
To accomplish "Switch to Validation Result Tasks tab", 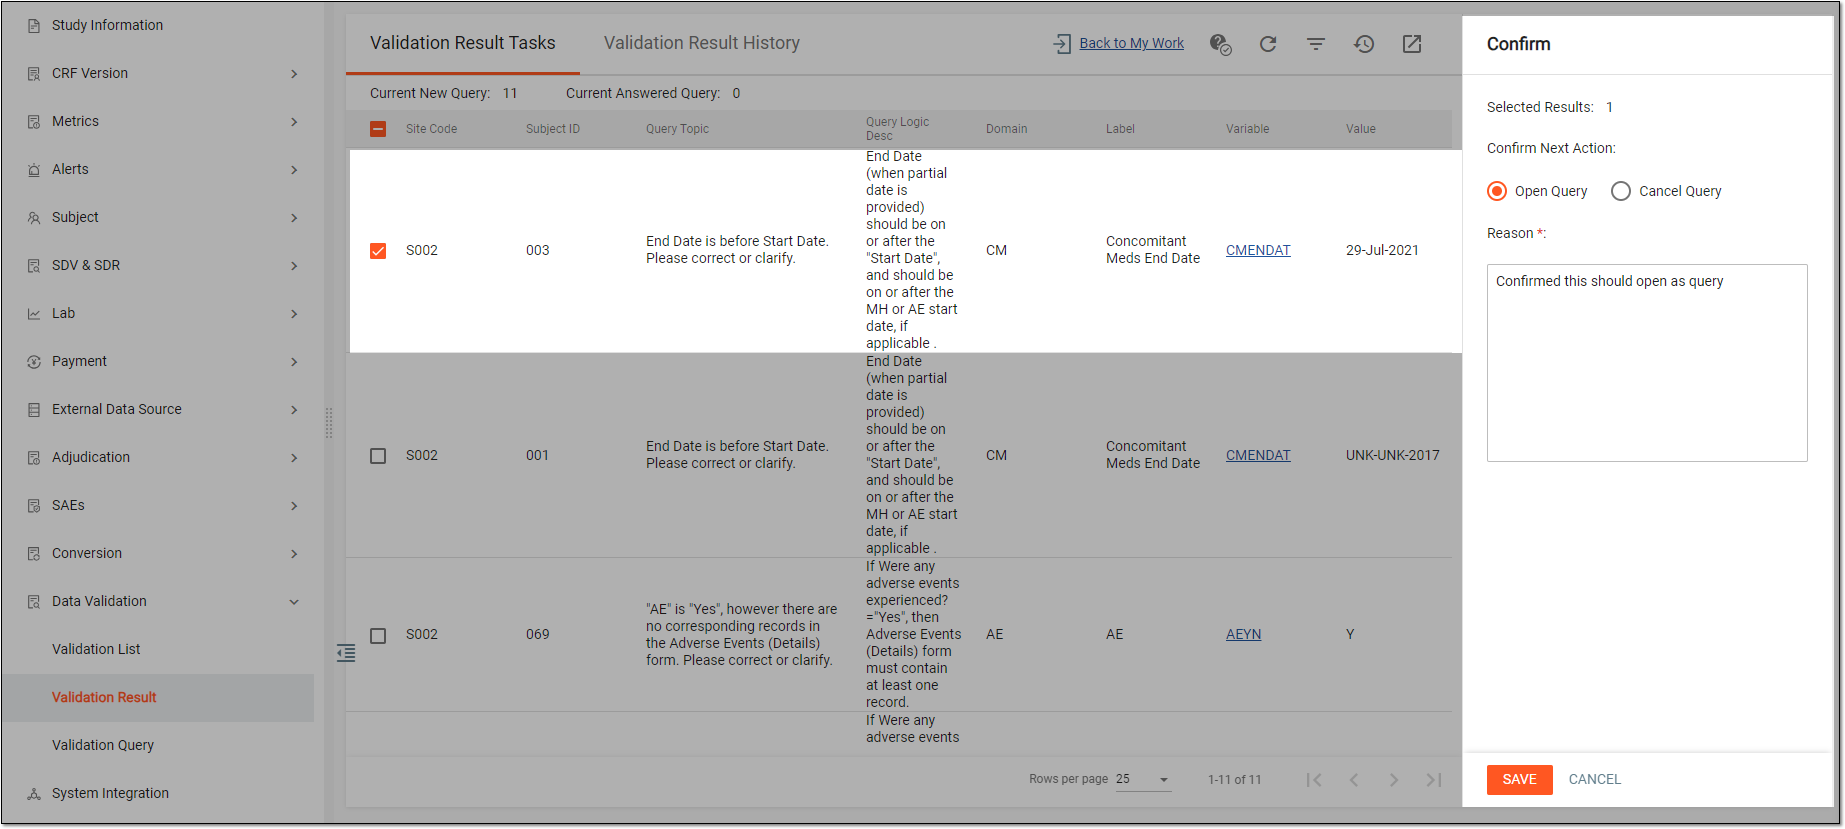I will [463, 43].
